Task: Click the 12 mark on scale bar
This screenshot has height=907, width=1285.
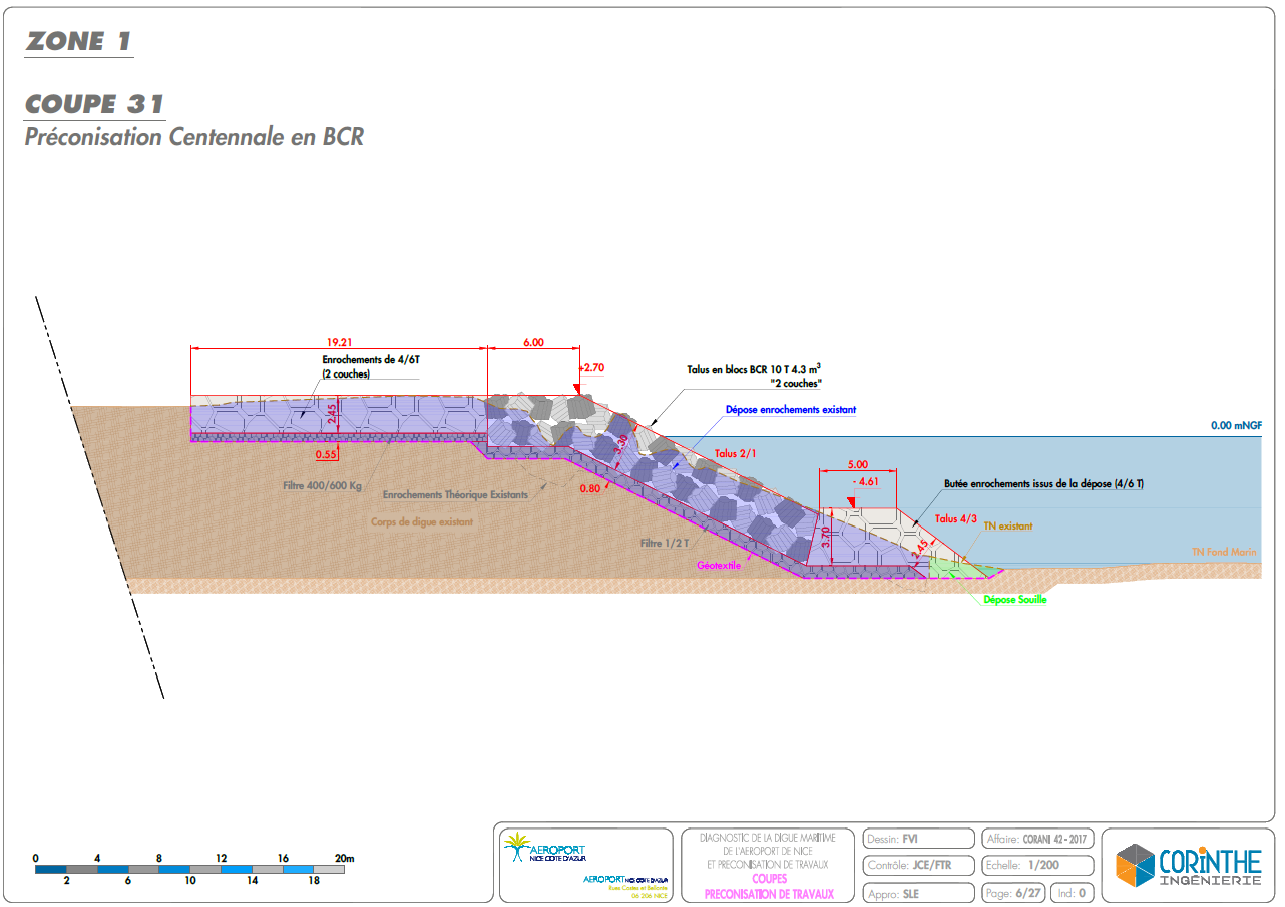Action: [221, 859]
